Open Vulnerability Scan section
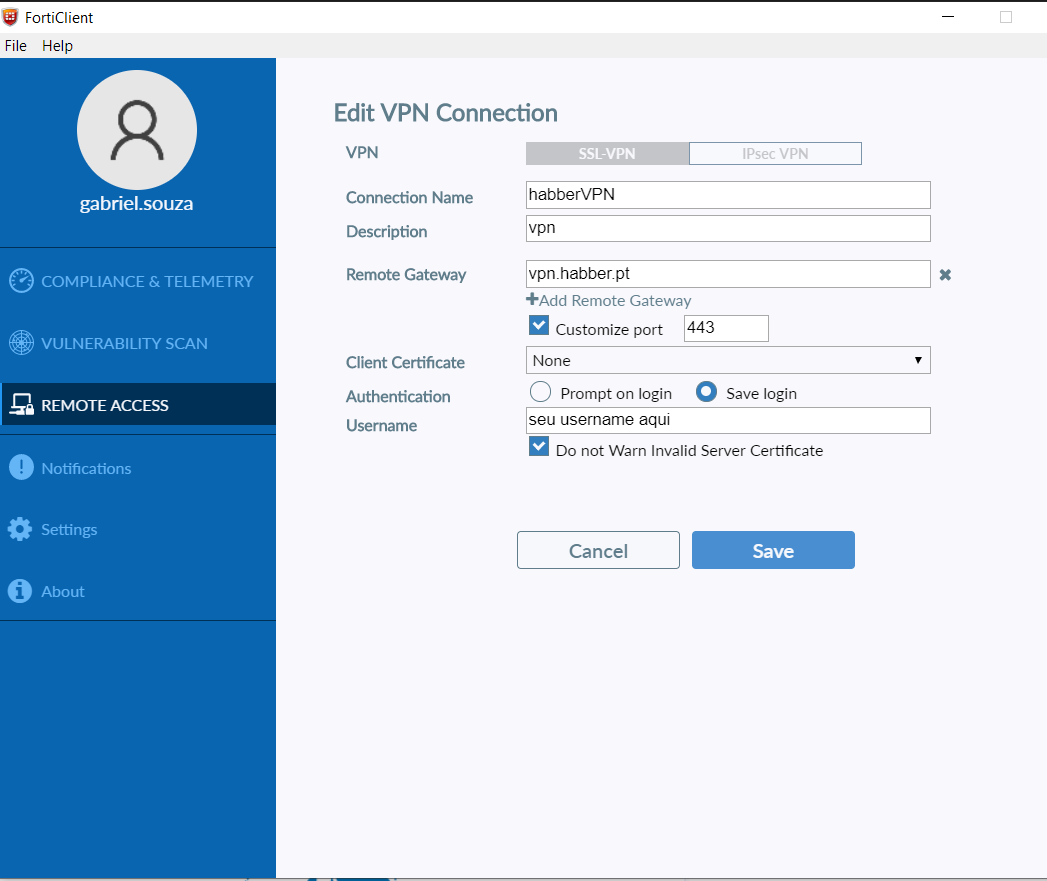 [x=125, y=343]
